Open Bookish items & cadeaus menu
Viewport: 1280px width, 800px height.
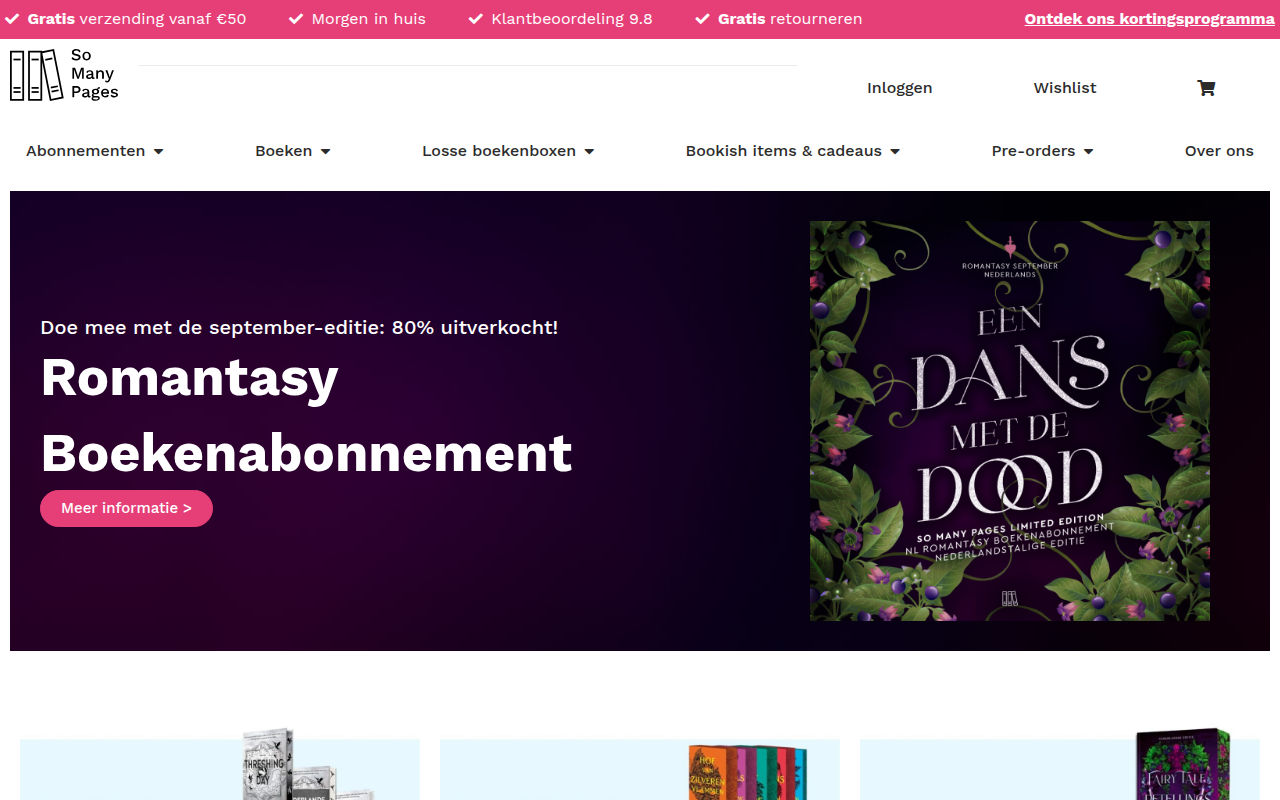coord(784,151)
